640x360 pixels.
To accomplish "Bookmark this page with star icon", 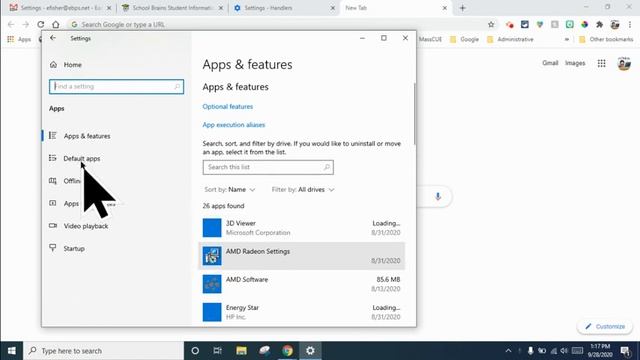I will click(x=491, y=24).
